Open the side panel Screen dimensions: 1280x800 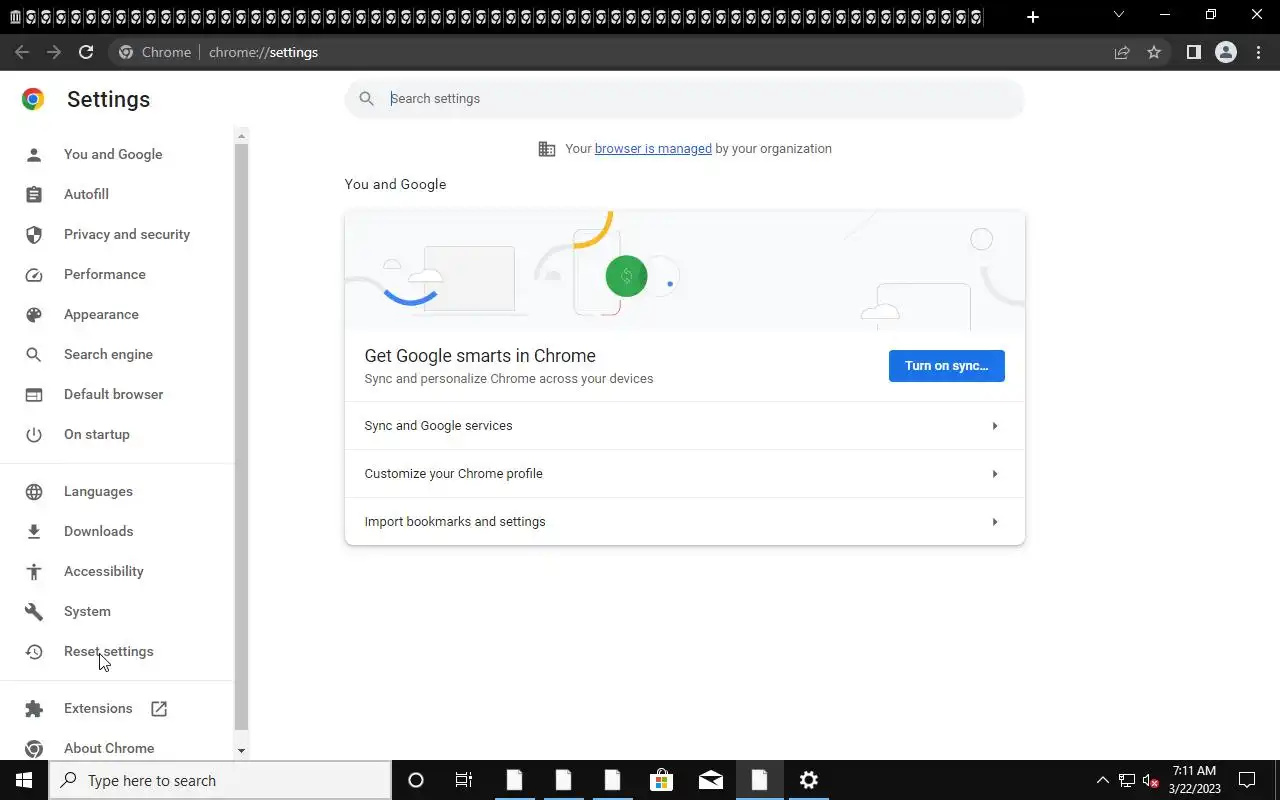pyautogui.click(x=1193, y=52)
